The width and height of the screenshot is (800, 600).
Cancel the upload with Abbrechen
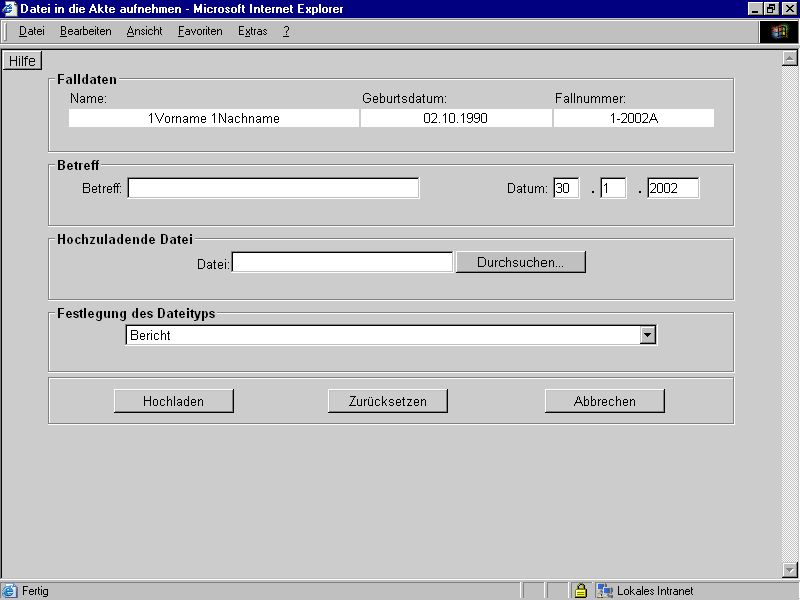[x=604, y=401]
